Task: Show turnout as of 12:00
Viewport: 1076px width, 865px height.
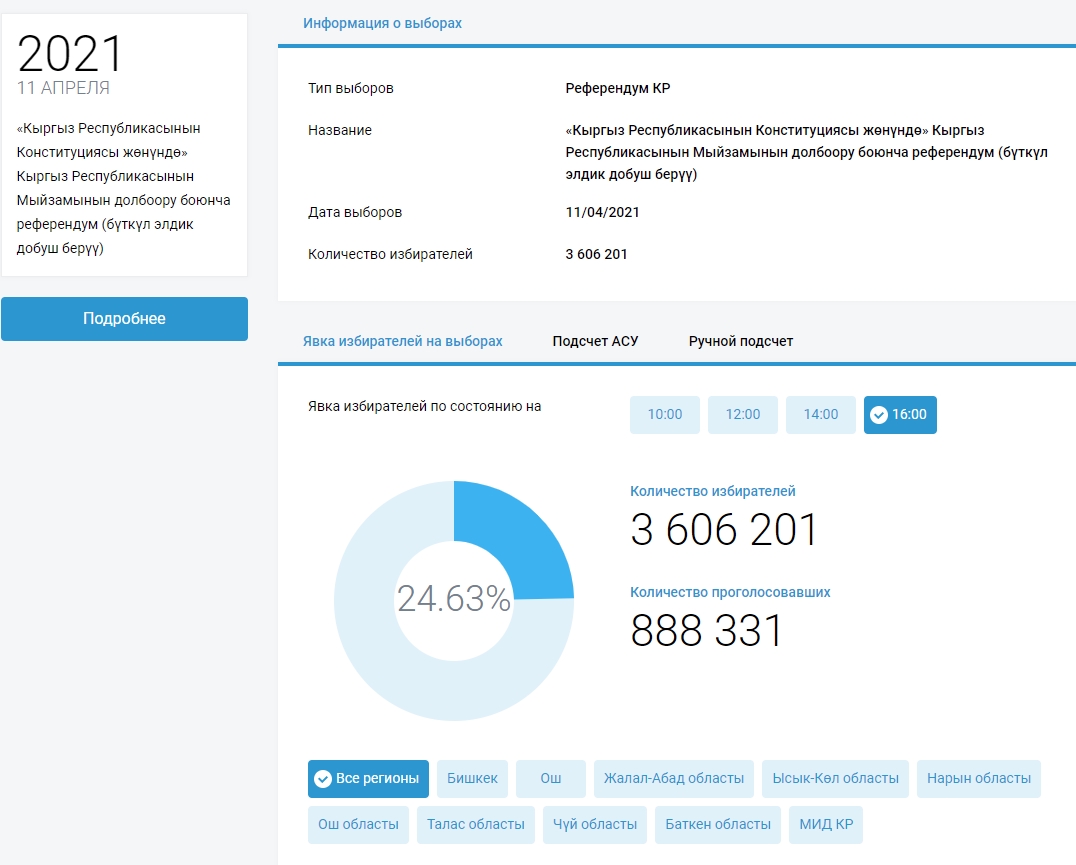Action: click(743, 415)
